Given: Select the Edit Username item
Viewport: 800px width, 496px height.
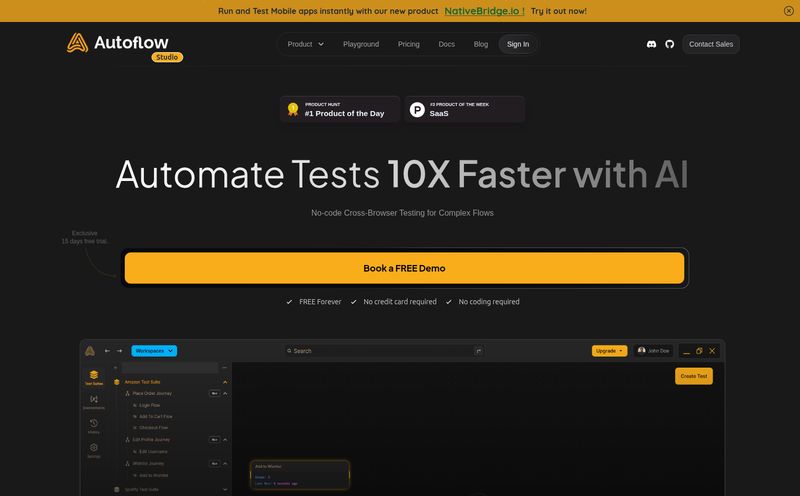Looking at the screenshot, I should (x=150, y=452).
